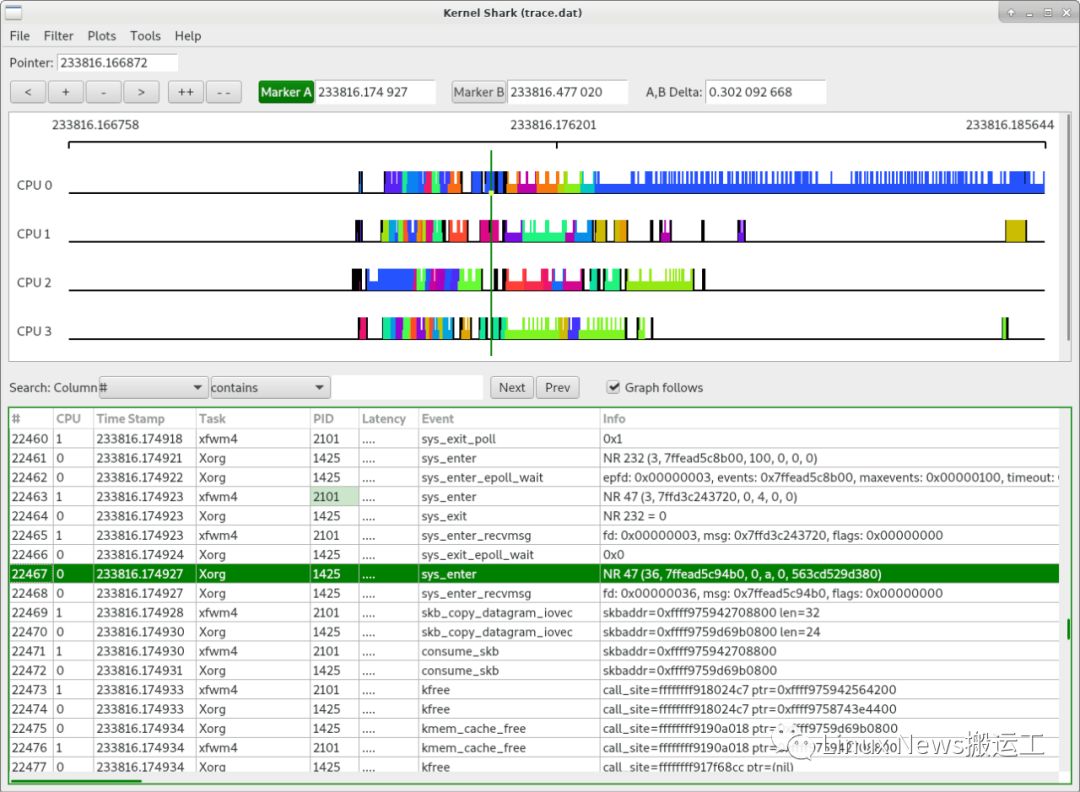Viewport: 1080px width, 792px height.
Task: Select the Marker B button
Action: pyautogui.click(x=478, y=92)
